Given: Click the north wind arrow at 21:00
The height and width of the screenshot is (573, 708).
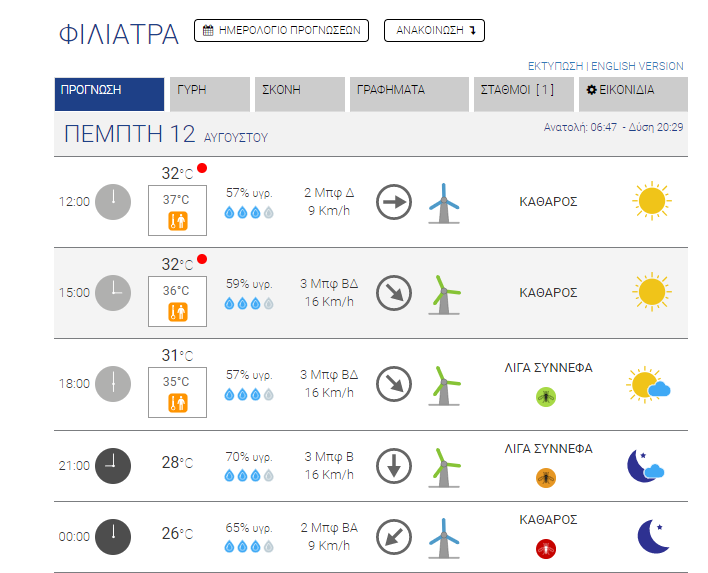Looking at the screenshot, I should [394, 466].
